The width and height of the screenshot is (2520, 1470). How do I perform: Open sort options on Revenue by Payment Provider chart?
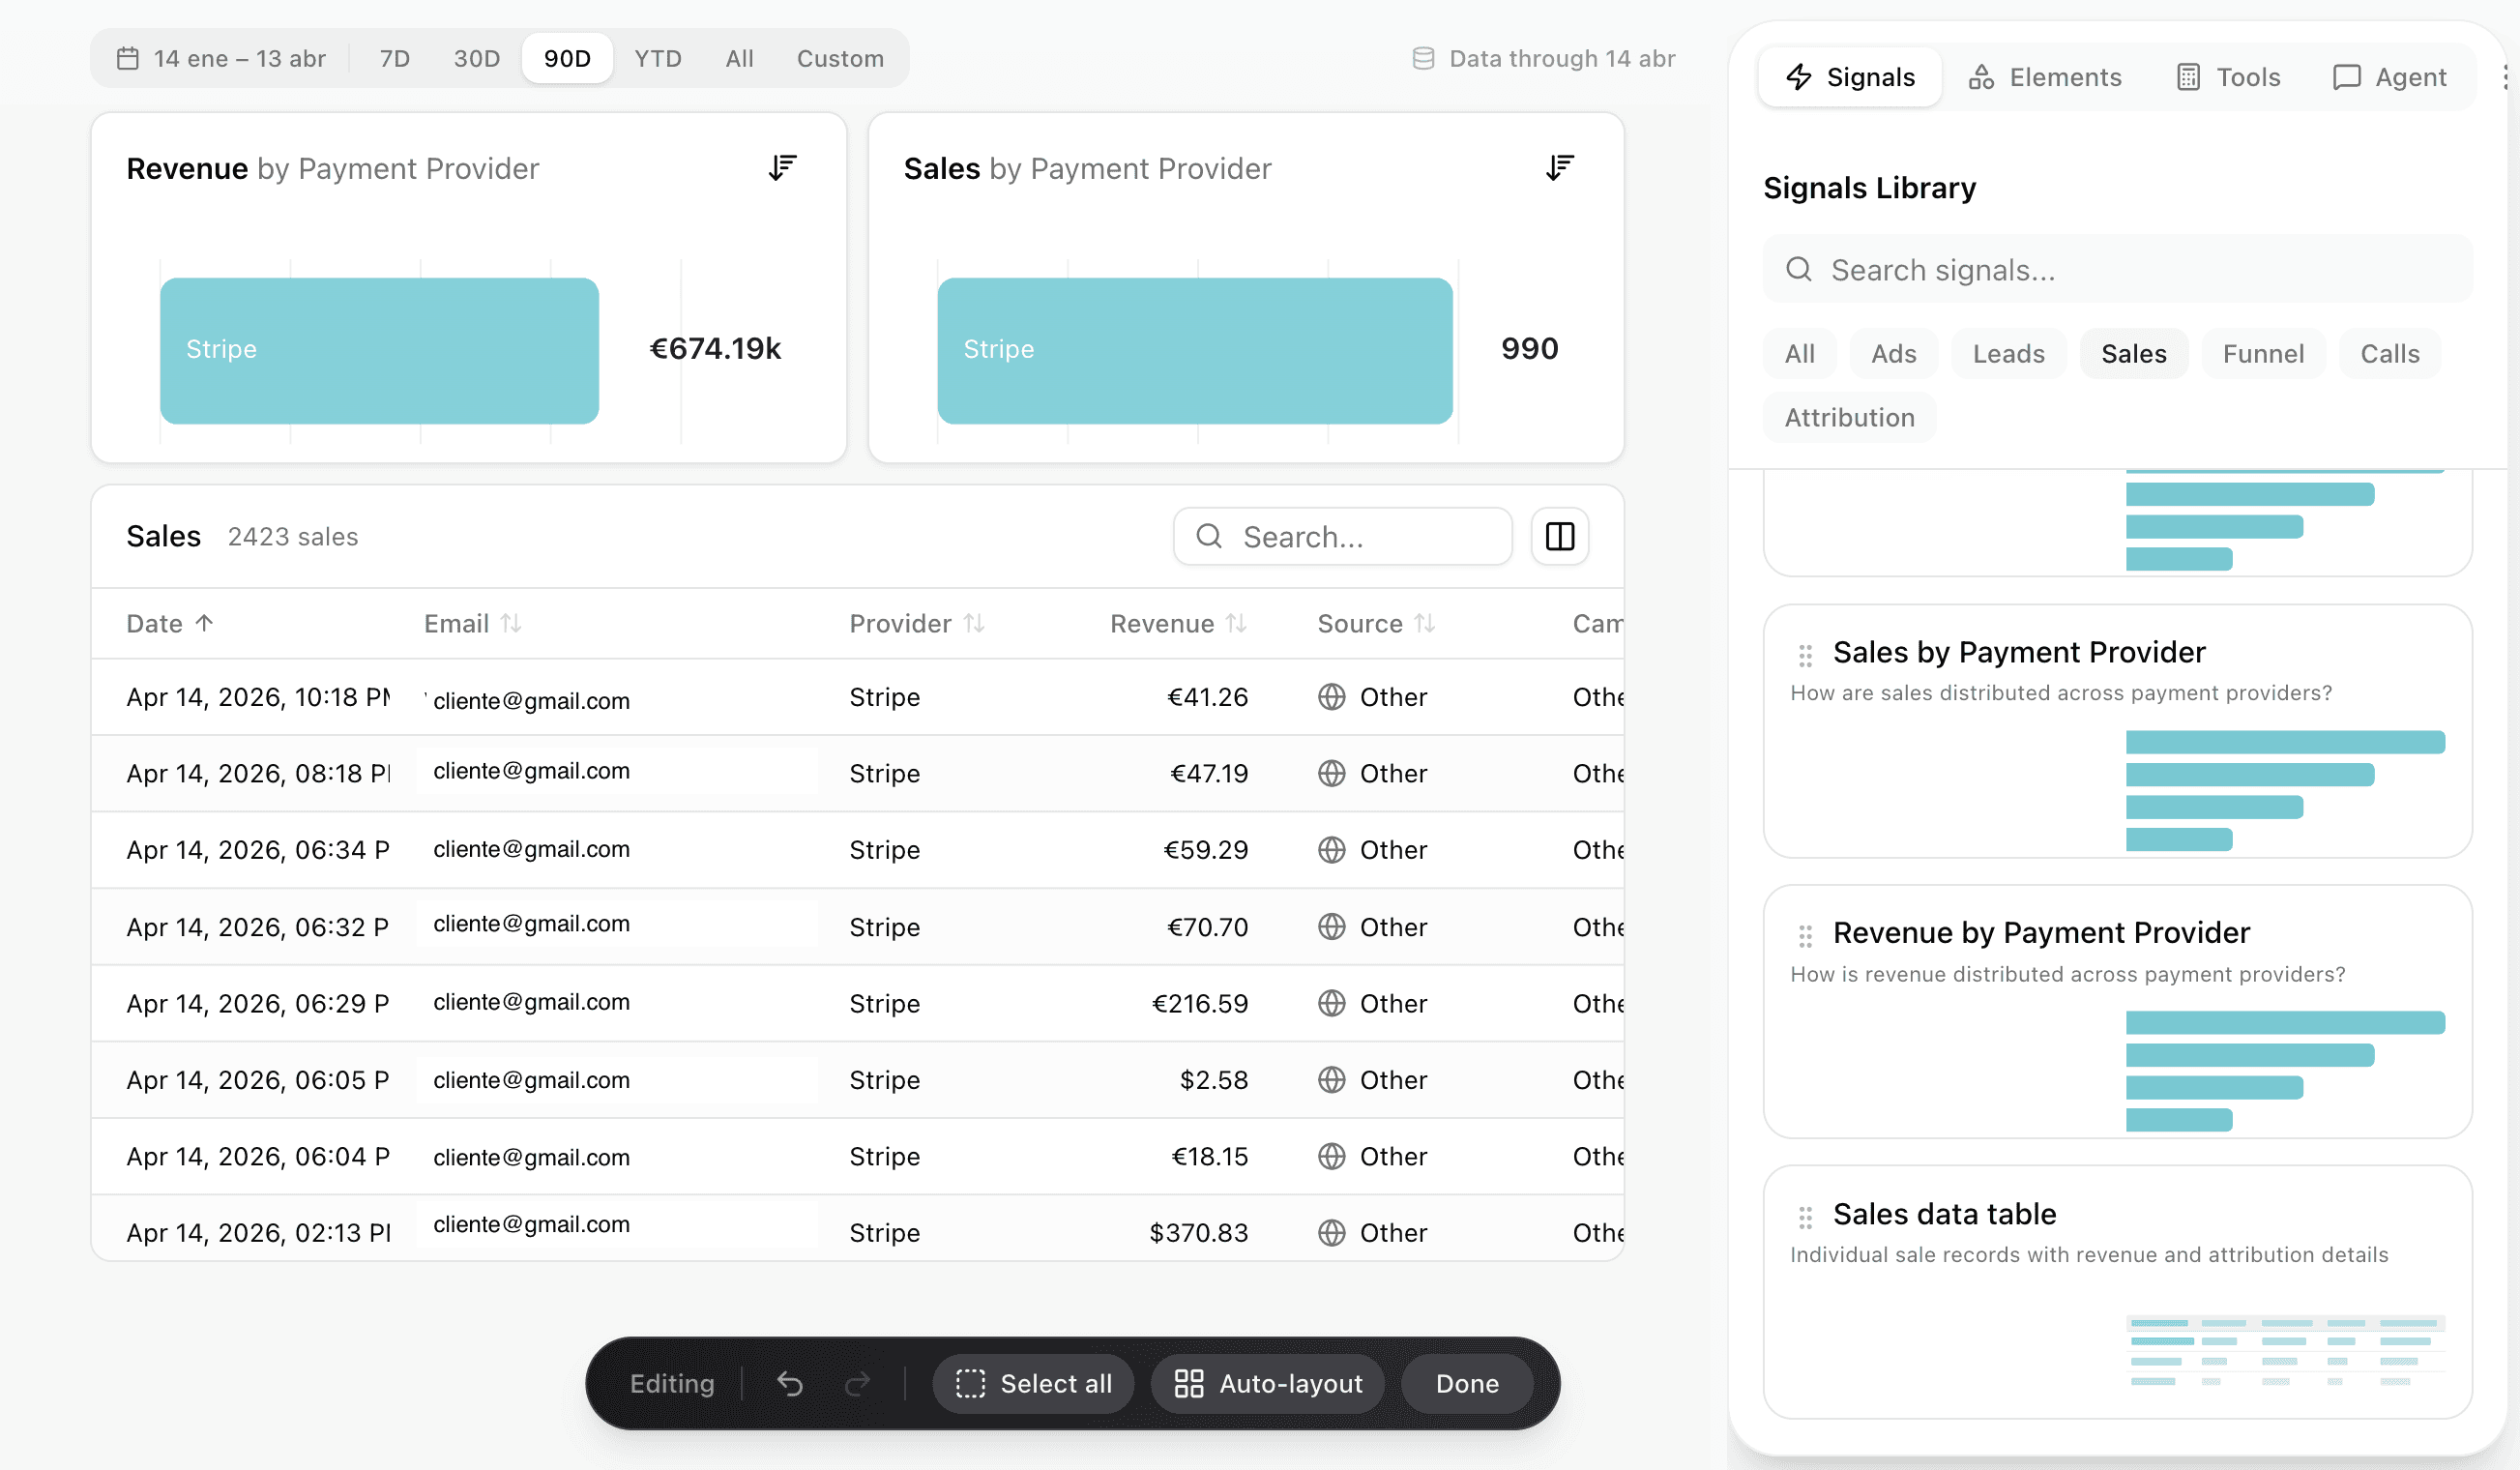pos(782,167)
